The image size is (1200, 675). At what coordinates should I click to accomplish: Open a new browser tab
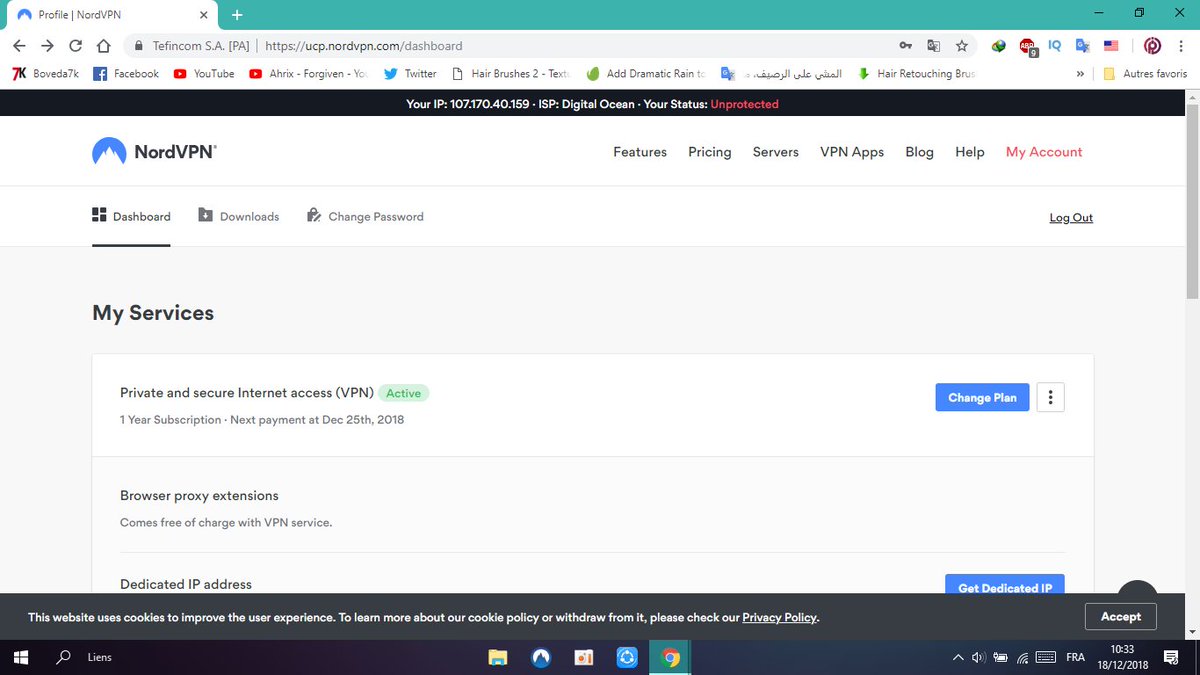point(237,15)
